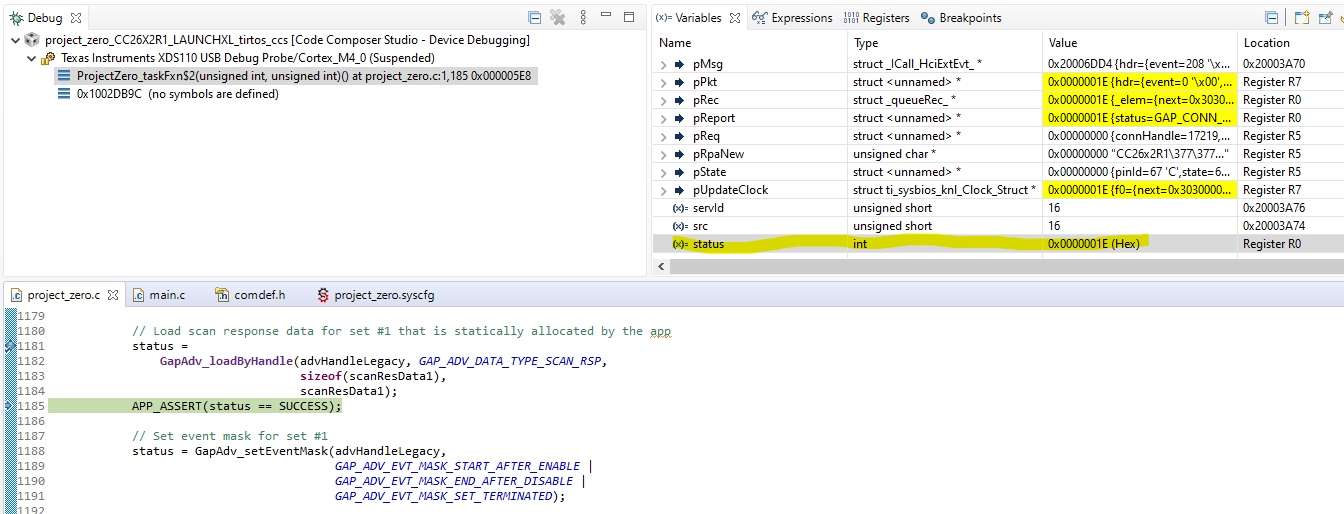This screenshot has width=1344, height=514.
Task: Click the type 'struct ti_sysbios_knl_Clock_Struct *'
Action: [x=944, y=190]
